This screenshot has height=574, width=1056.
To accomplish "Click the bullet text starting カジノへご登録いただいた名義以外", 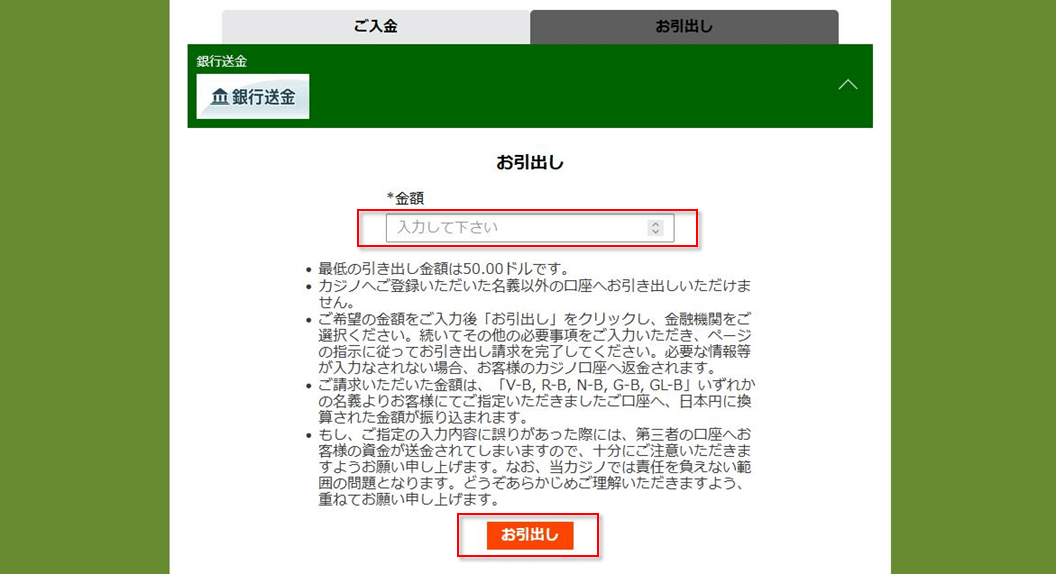I will pos(535,294).
